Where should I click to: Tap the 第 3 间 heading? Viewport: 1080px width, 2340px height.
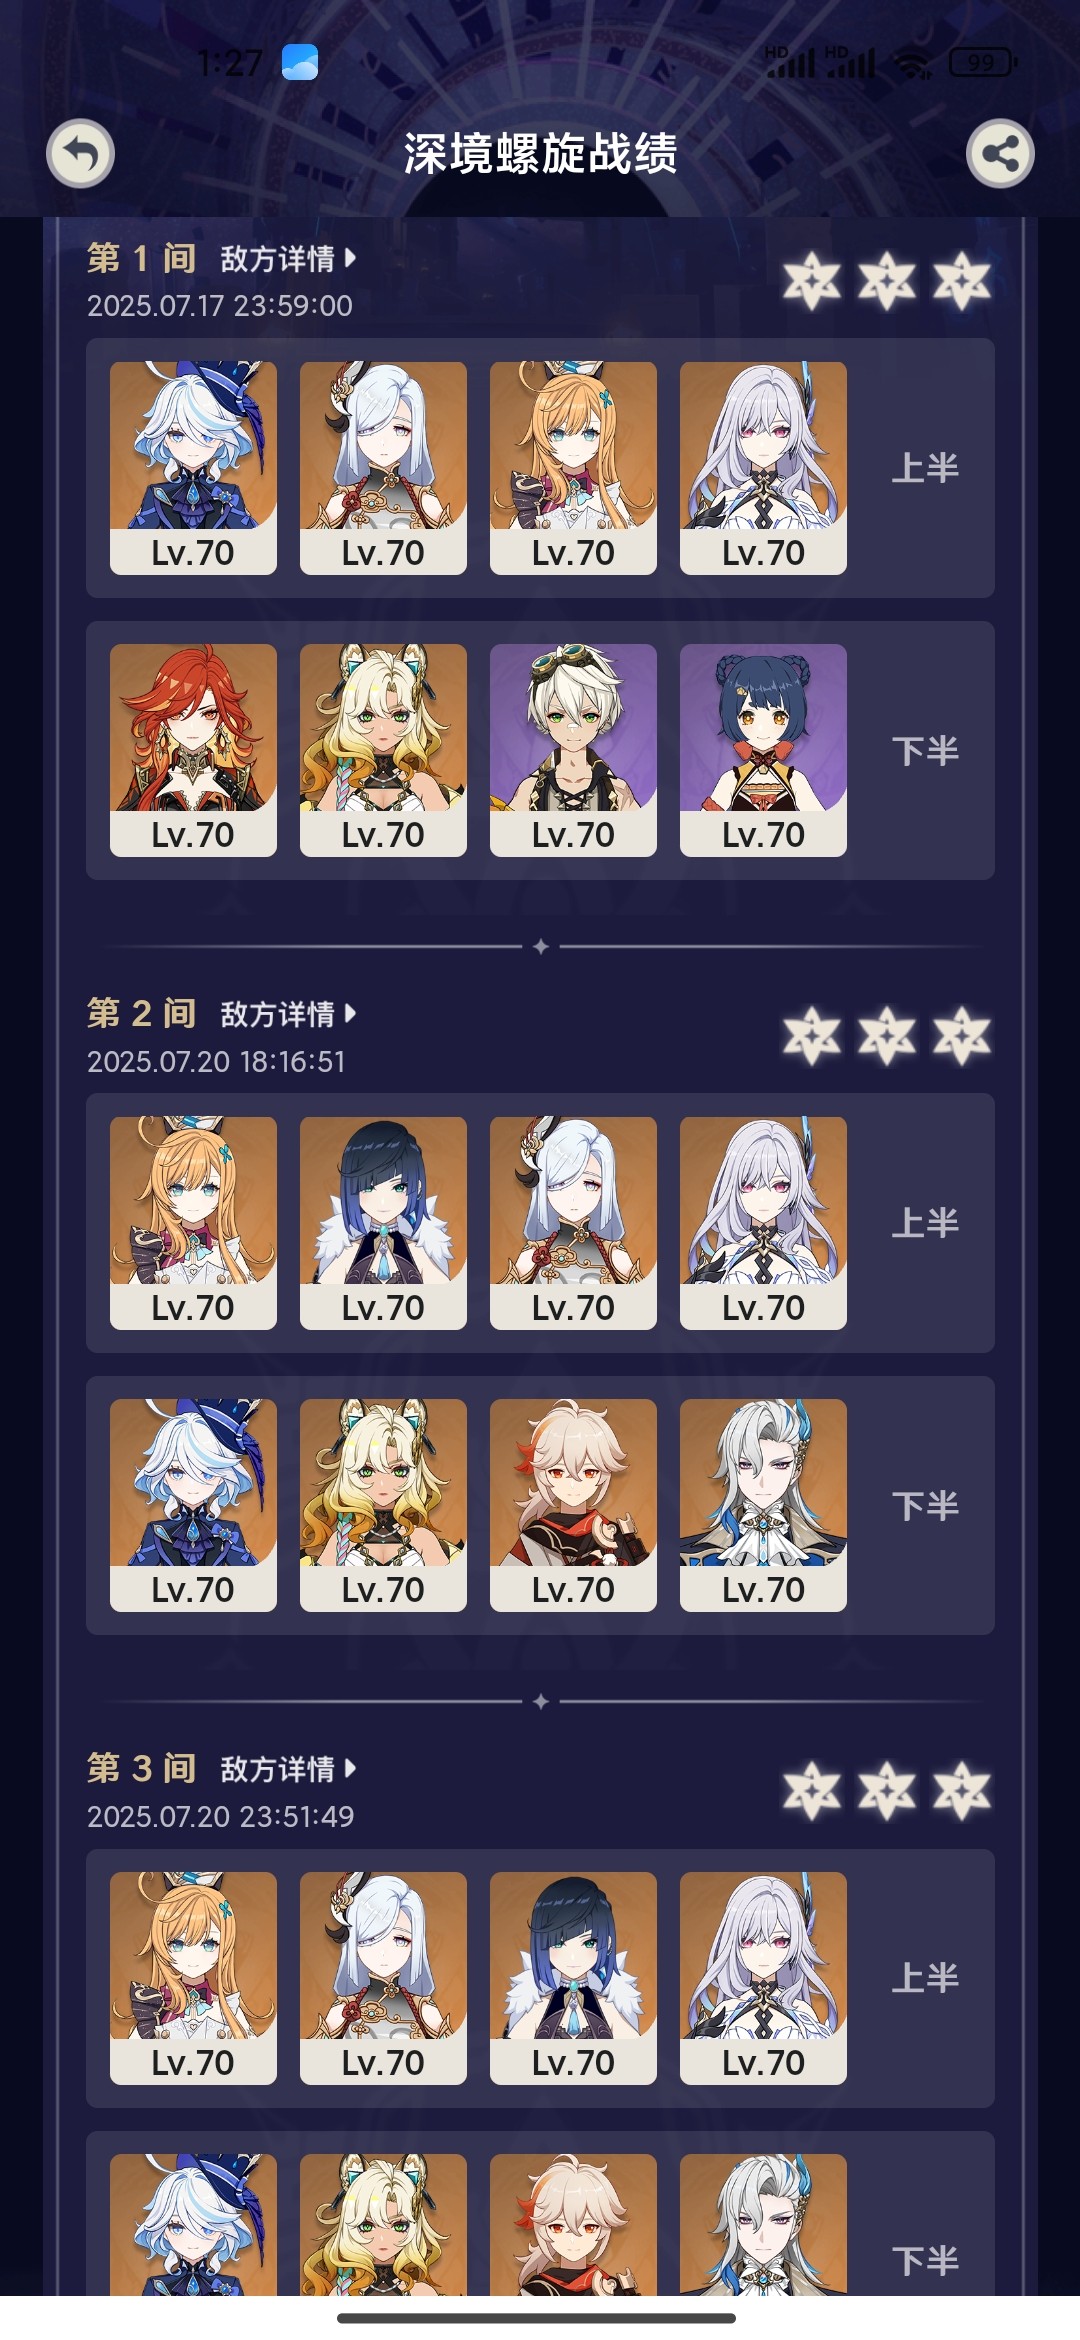click(x=141, y=1769)
